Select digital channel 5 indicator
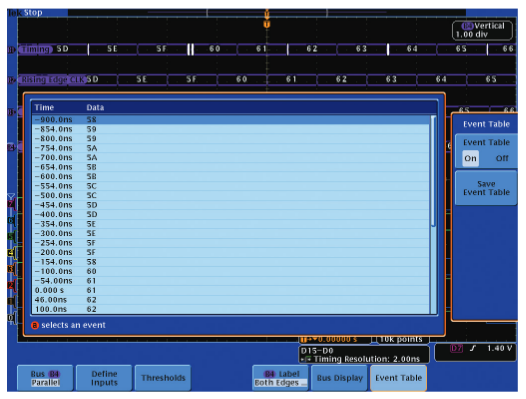The image size is (526, 399). [x=11, y=236]
